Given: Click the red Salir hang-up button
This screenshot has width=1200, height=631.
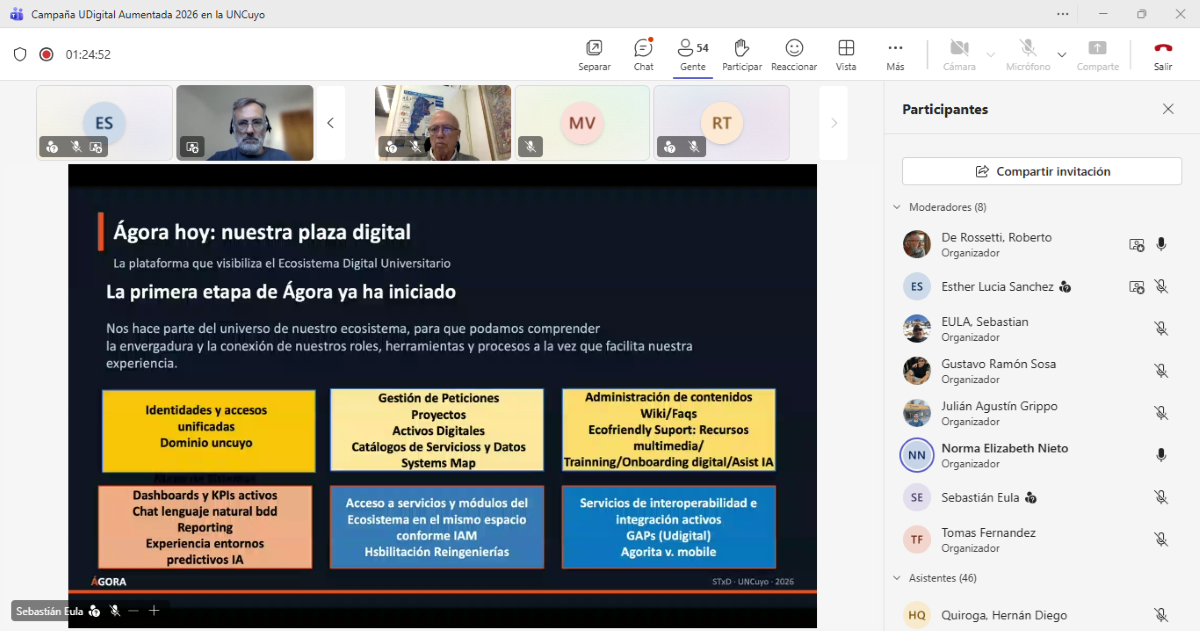Looking at the screenshot, I should coord(1162,54).
